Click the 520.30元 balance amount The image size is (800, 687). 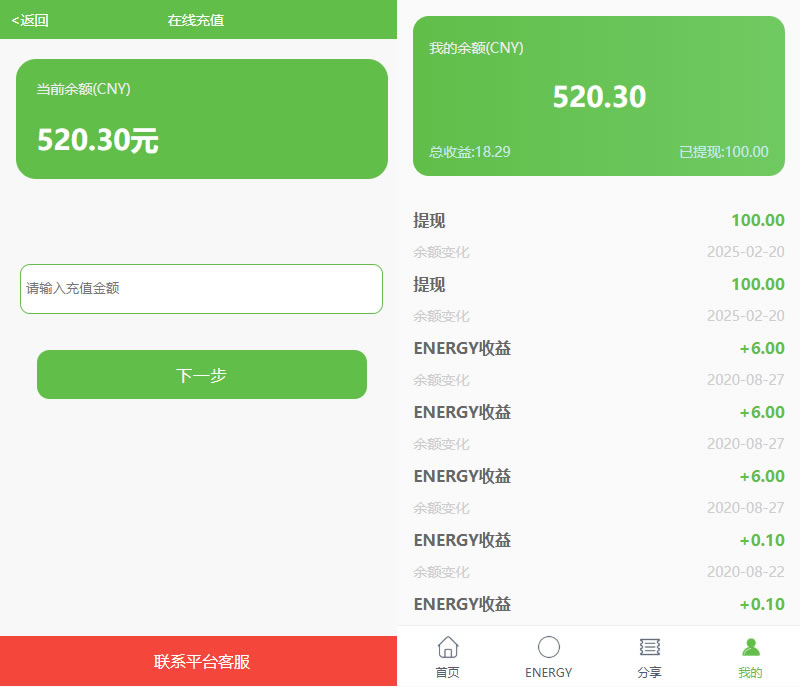98,140
